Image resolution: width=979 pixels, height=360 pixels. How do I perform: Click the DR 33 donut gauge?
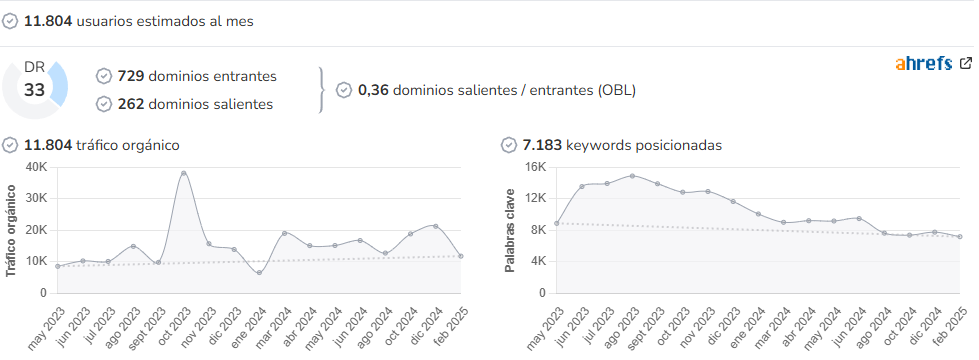click(34, 86)
